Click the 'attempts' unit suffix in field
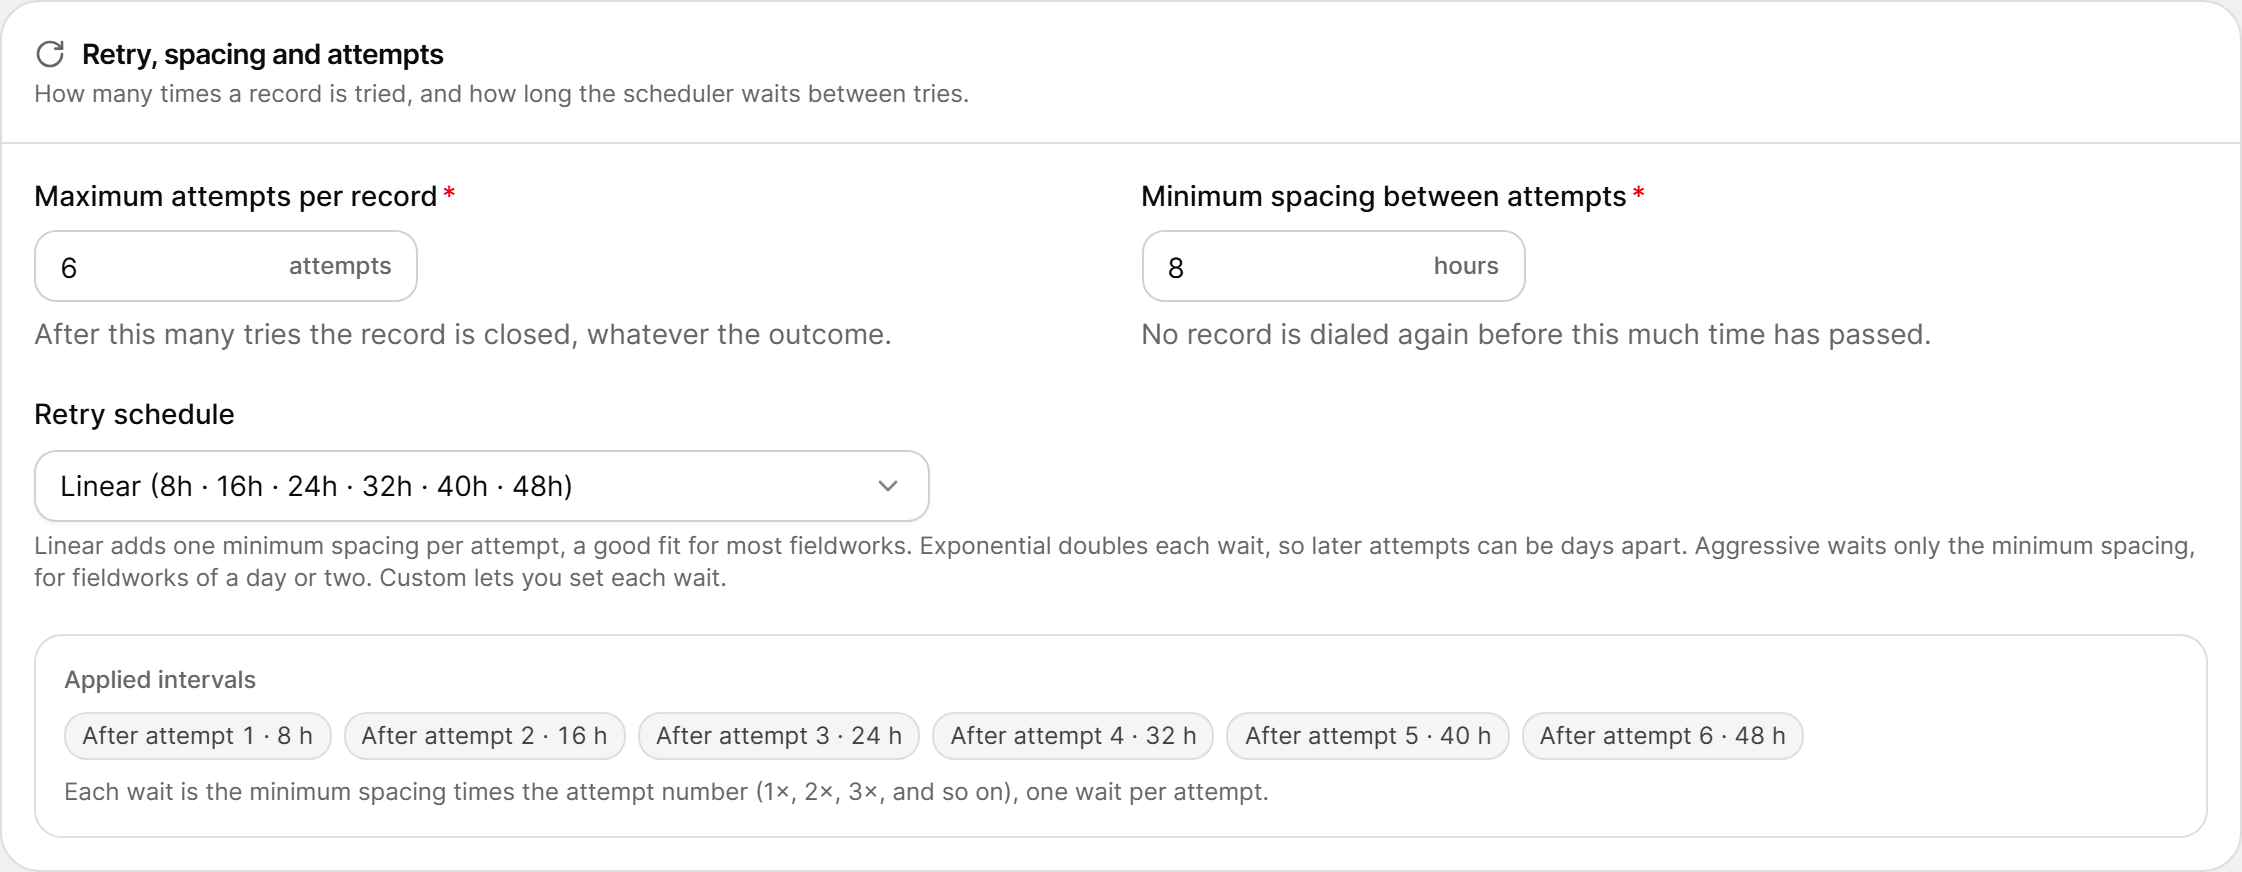Image resolution: width=2242 pixels, height=872 pixels. pos(340,266)
